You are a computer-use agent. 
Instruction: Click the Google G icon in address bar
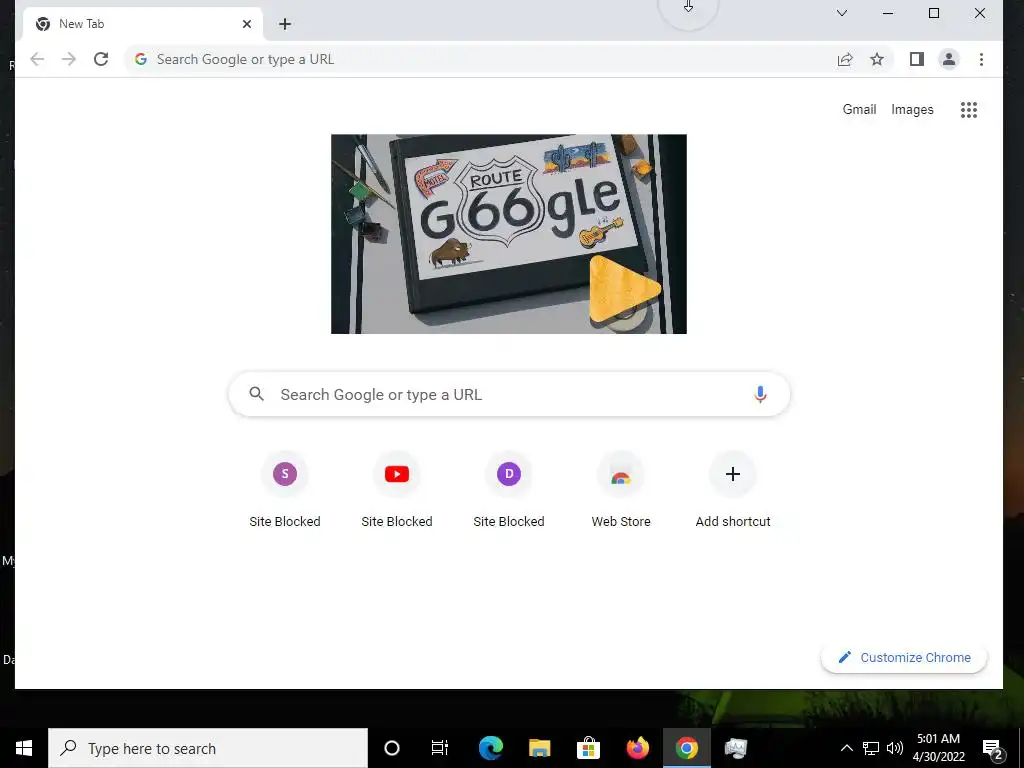(140, 59)
